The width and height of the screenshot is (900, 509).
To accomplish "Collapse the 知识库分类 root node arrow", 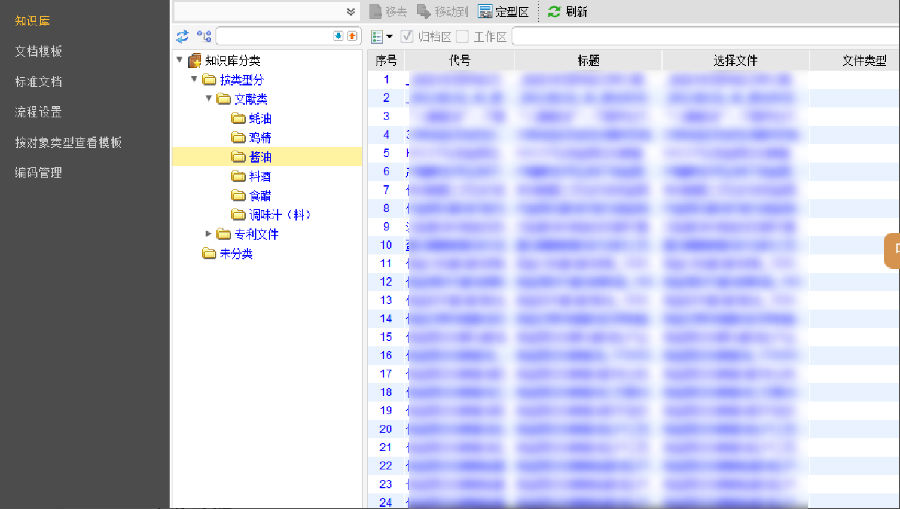I will pyautogui.click(x=180, y=60).
